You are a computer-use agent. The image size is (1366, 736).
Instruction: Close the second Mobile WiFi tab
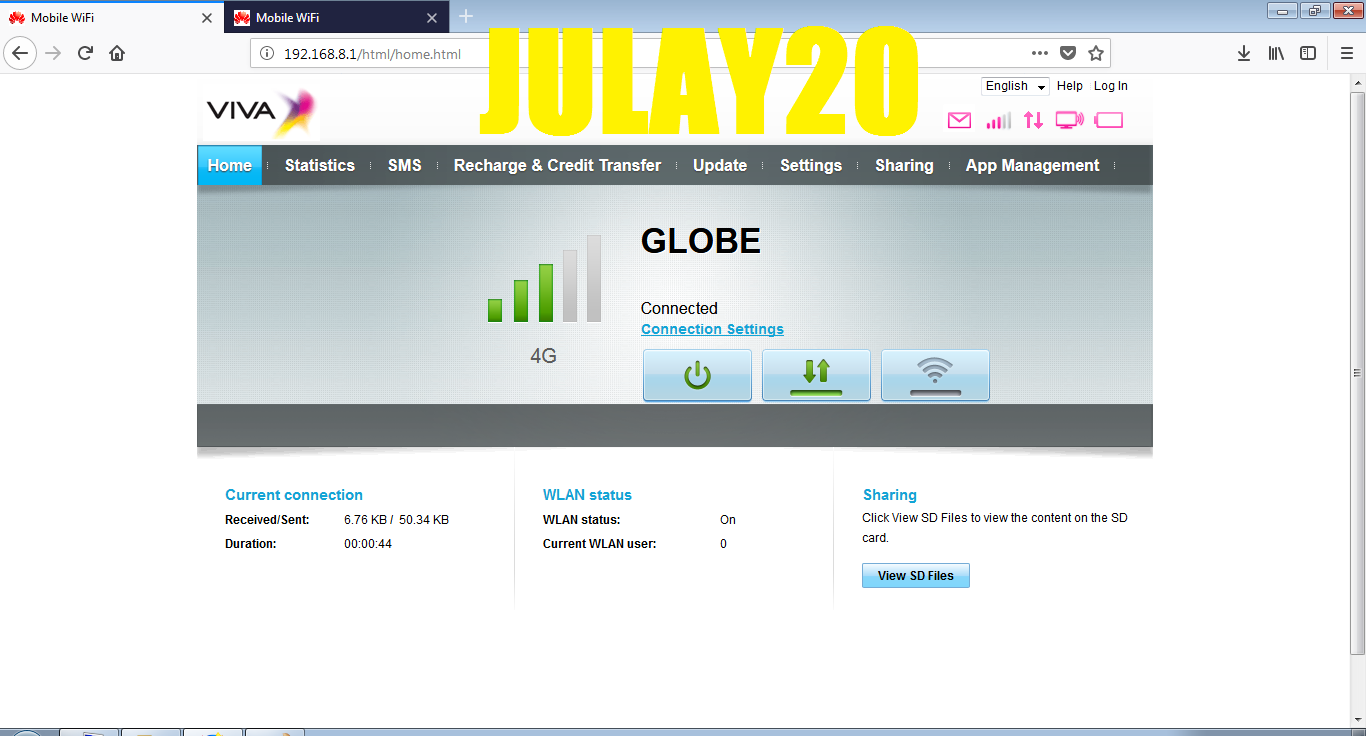pyautogui.click(x=432, y=18)
